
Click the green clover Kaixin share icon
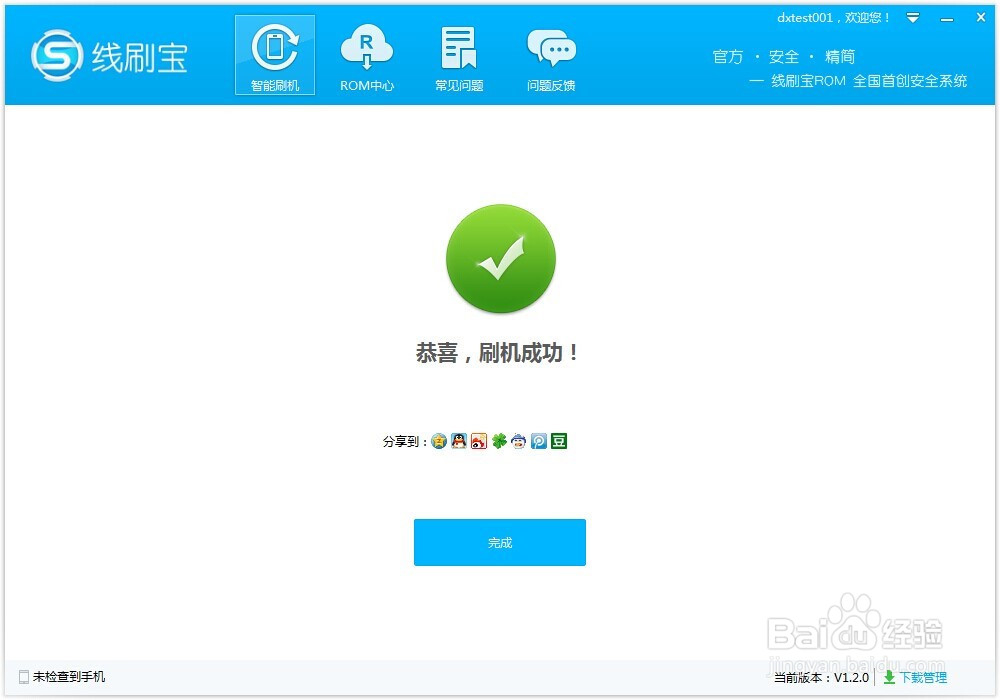pyautogui.click(x=498, y=440)
